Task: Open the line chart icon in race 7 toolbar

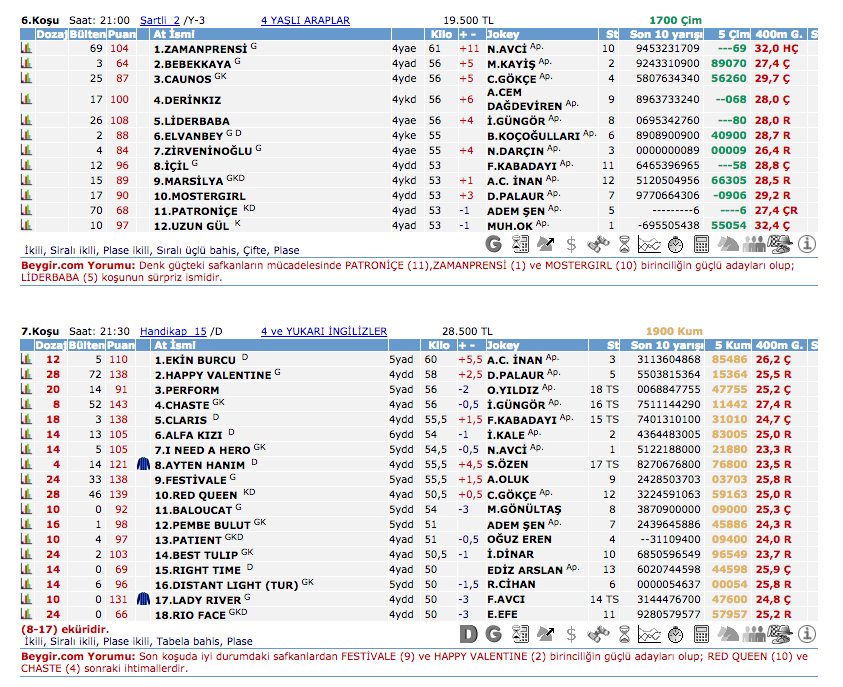Action: click(649, 634)
